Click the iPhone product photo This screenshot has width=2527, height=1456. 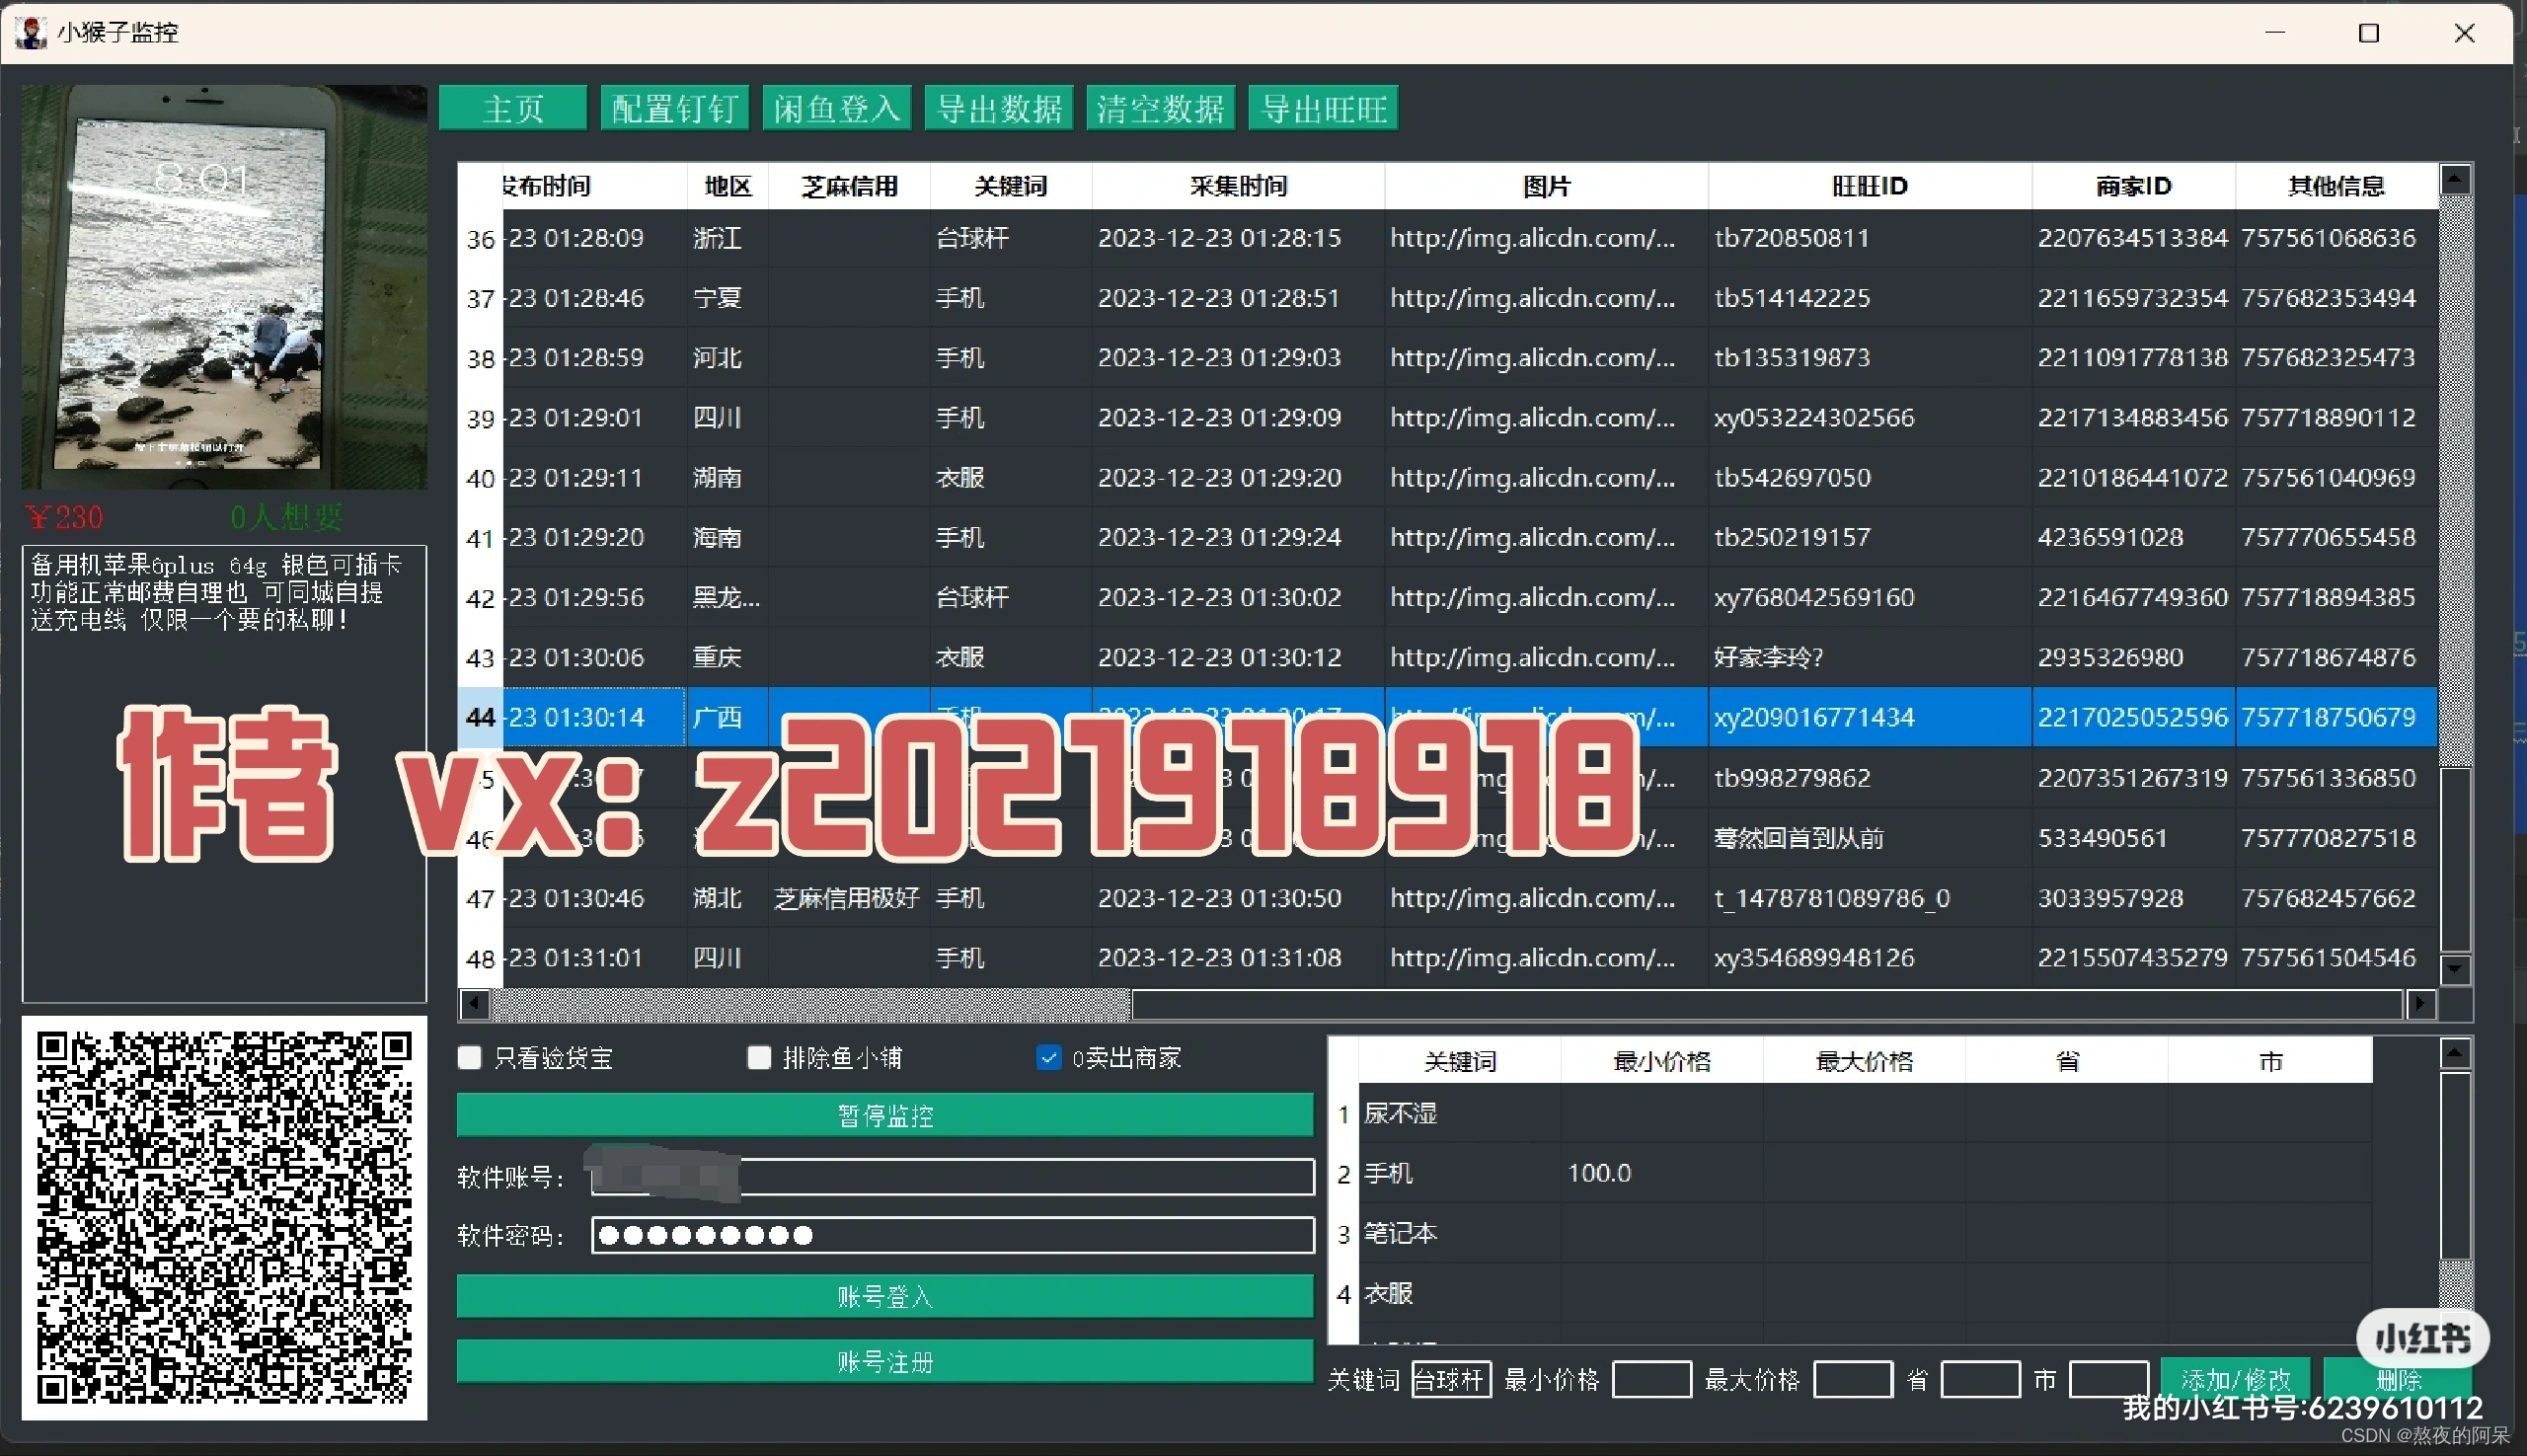pos(224,287)
